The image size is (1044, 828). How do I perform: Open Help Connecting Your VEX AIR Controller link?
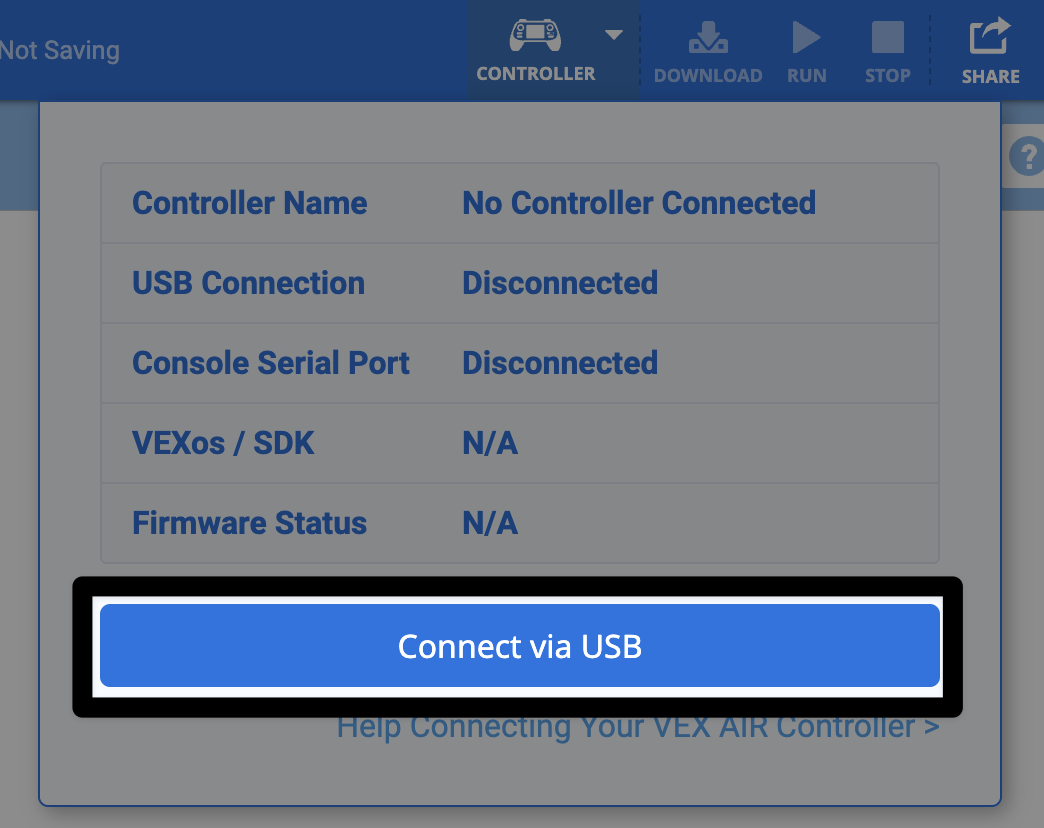point(637,726)
